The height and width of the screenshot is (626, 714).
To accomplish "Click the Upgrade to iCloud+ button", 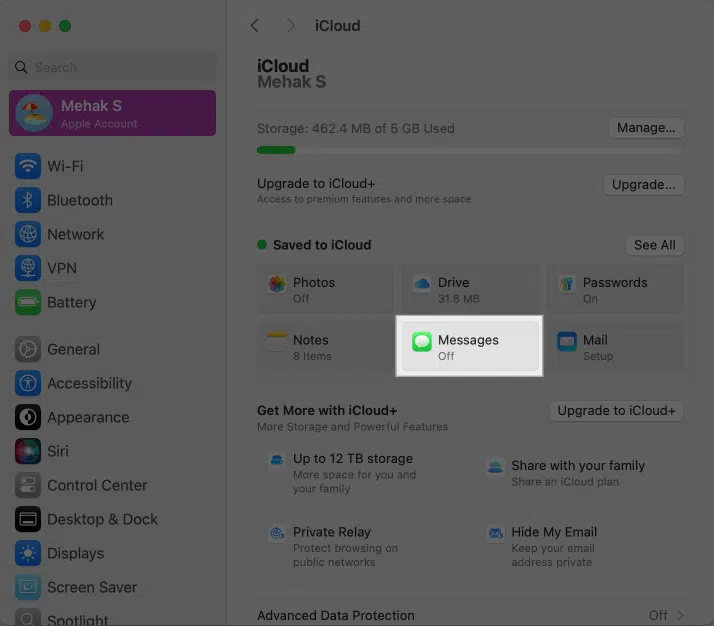I will (x=616, y=411).
